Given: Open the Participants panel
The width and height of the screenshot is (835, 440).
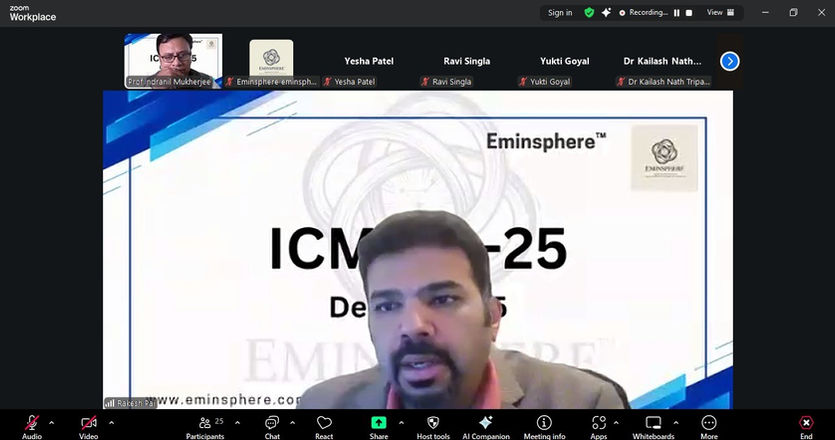Looking at the screenshot, I should click(205, 427).
